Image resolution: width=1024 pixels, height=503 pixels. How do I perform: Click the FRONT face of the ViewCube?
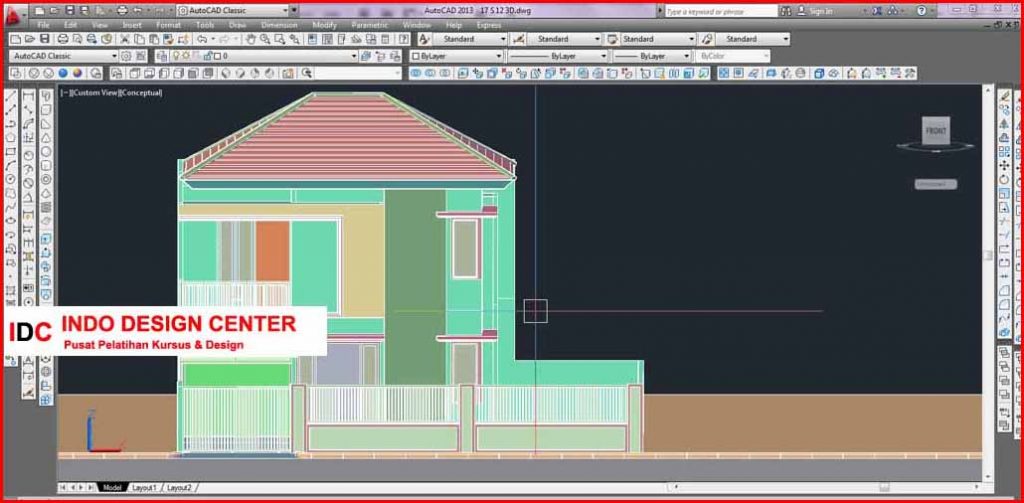935,131
